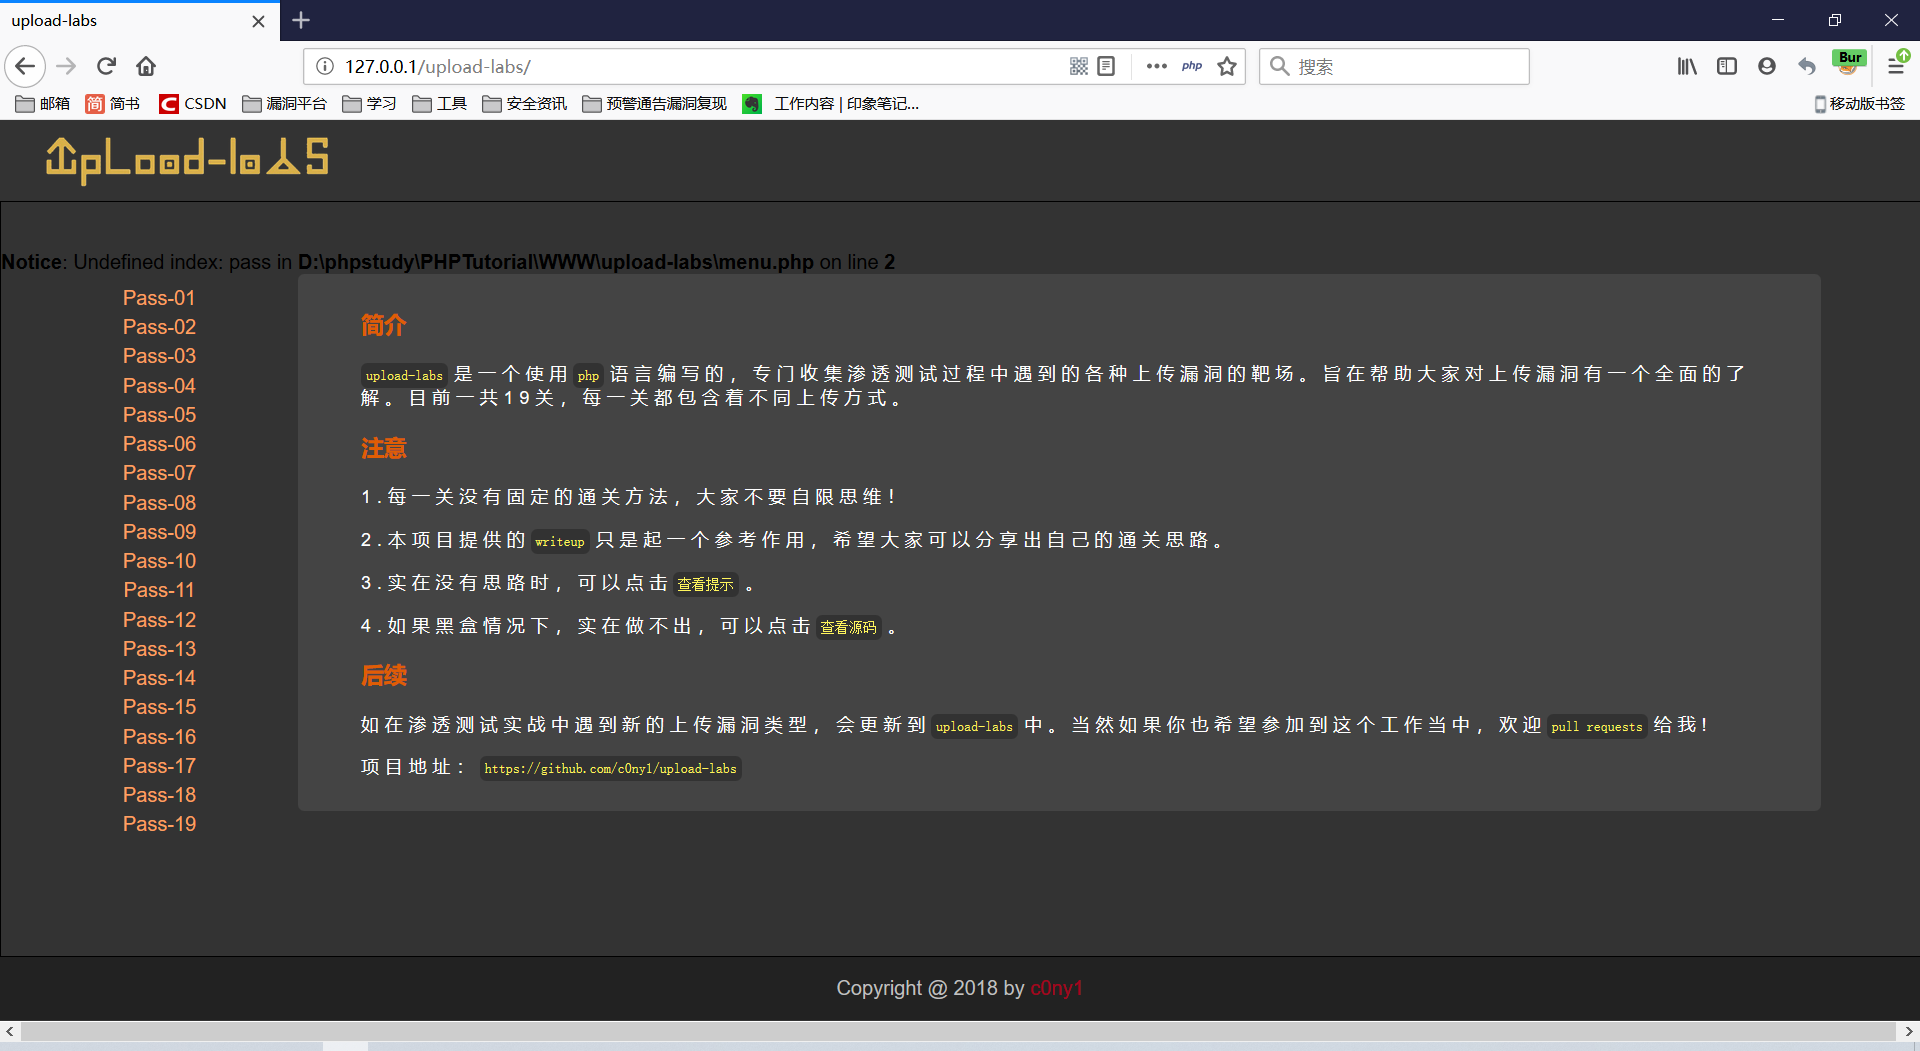The height and width of the screenshot is (1051, 1920).
Task: Reload the current page
Action: pos(107,67)
